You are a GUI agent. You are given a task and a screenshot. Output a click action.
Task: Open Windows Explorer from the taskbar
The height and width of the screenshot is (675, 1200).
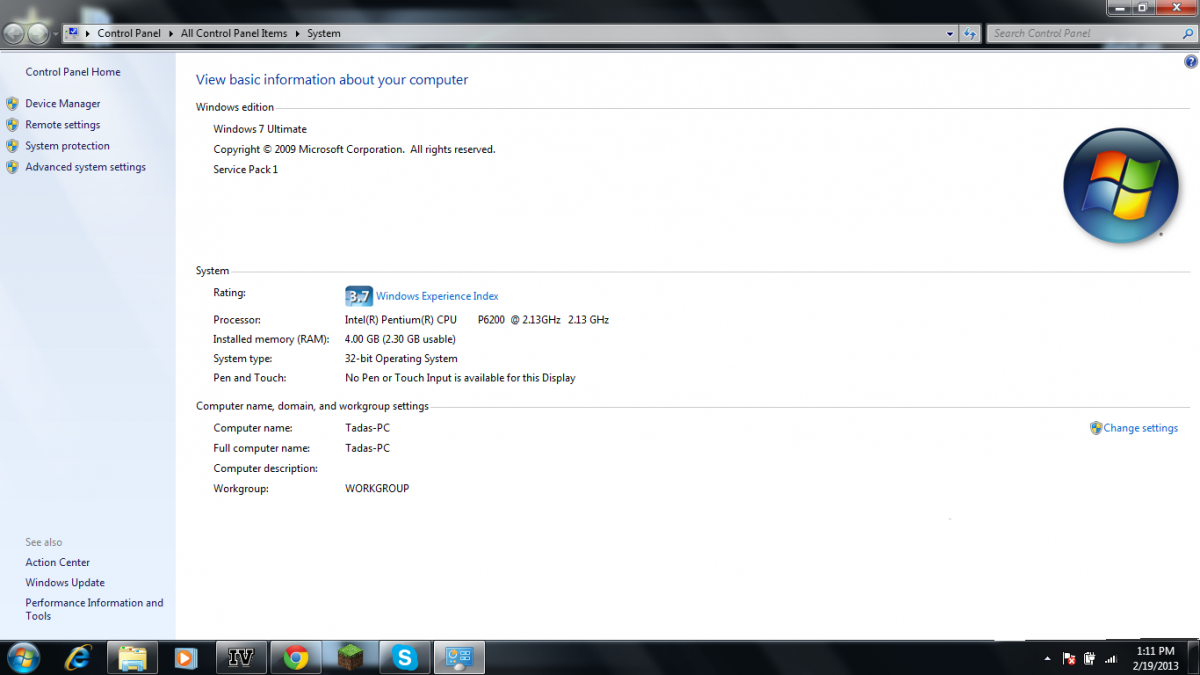coord(133,657)
